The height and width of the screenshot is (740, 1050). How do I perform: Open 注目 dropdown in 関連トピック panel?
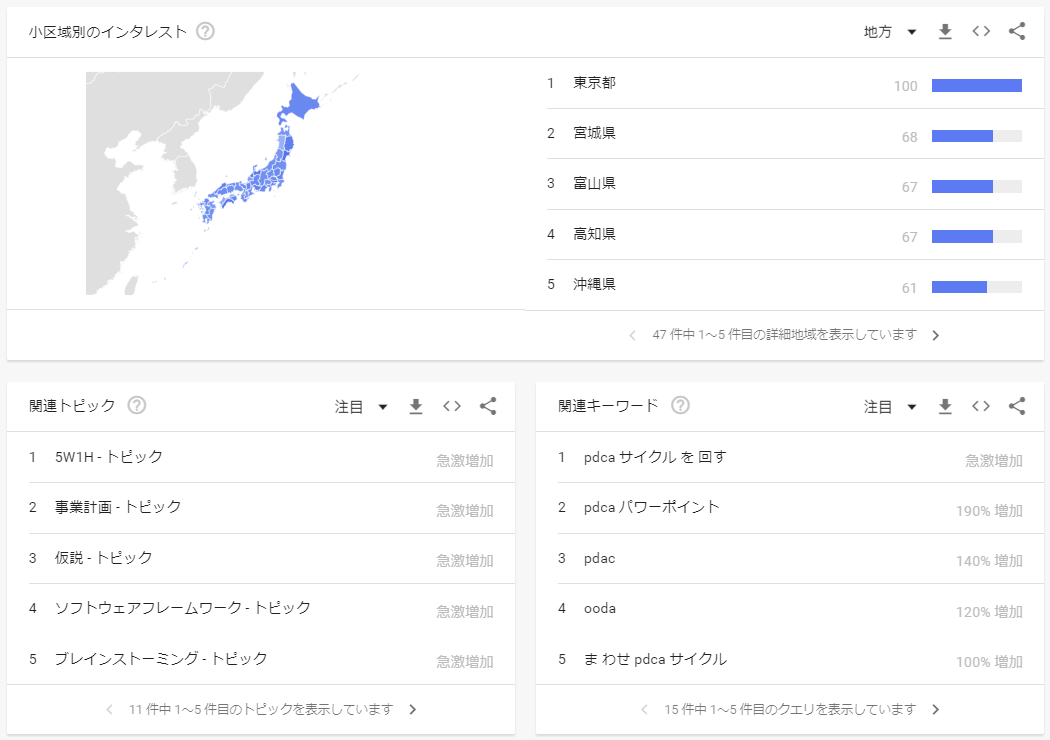pyautogui.click(x=361, y=406)
